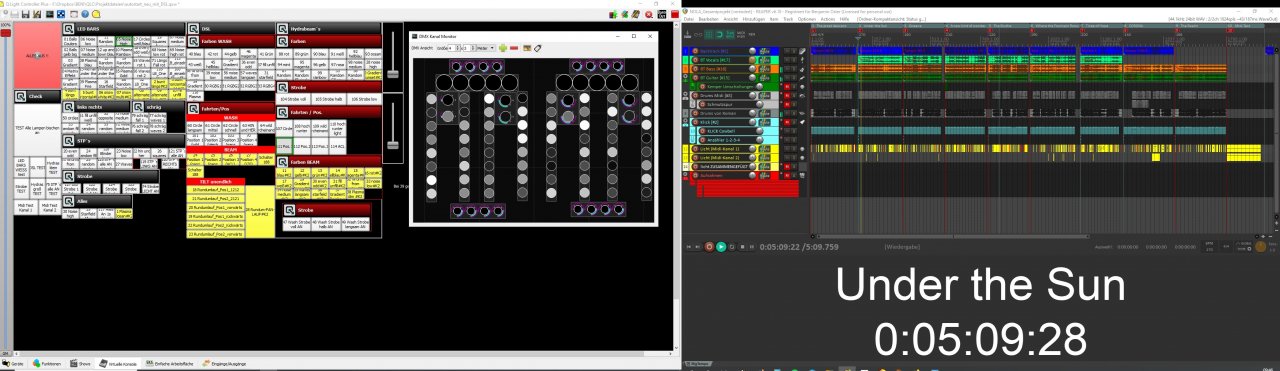Click the red minus icon in DMX monitor
The width and height of the screenshot is (1280, 371).
(514, 48)
